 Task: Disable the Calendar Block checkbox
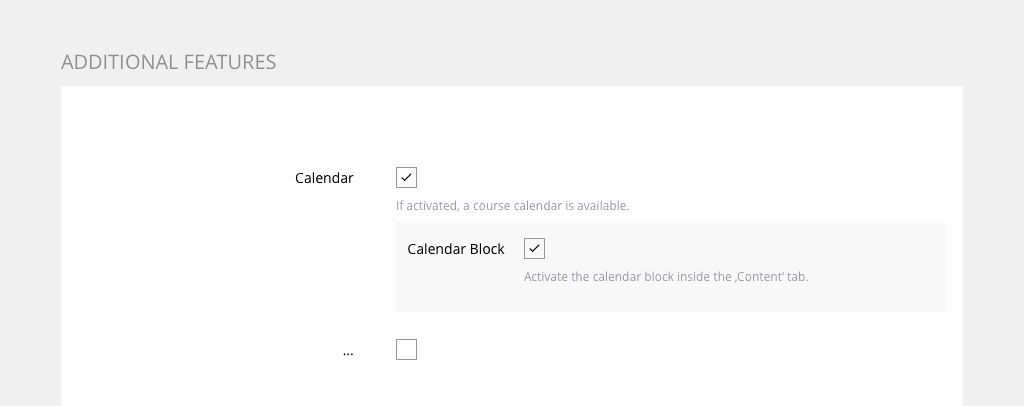click(x=534, y=249)
